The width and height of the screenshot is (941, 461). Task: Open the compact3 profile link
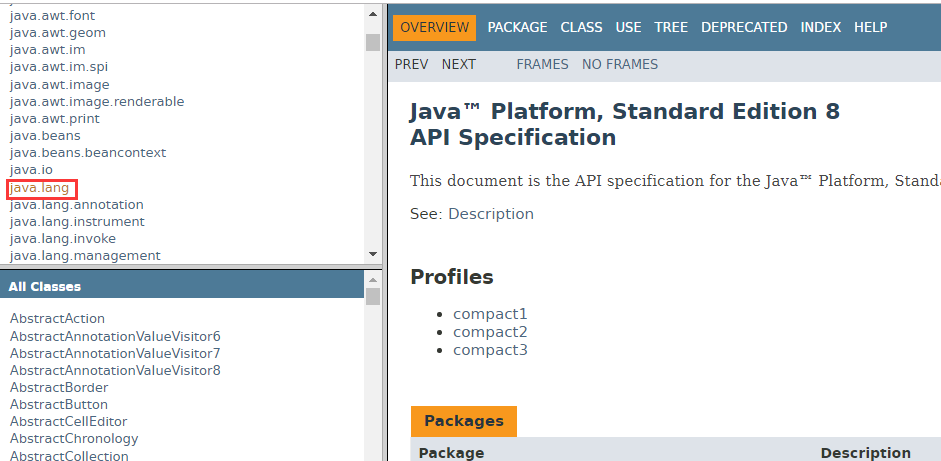click(x=490, y=350)
